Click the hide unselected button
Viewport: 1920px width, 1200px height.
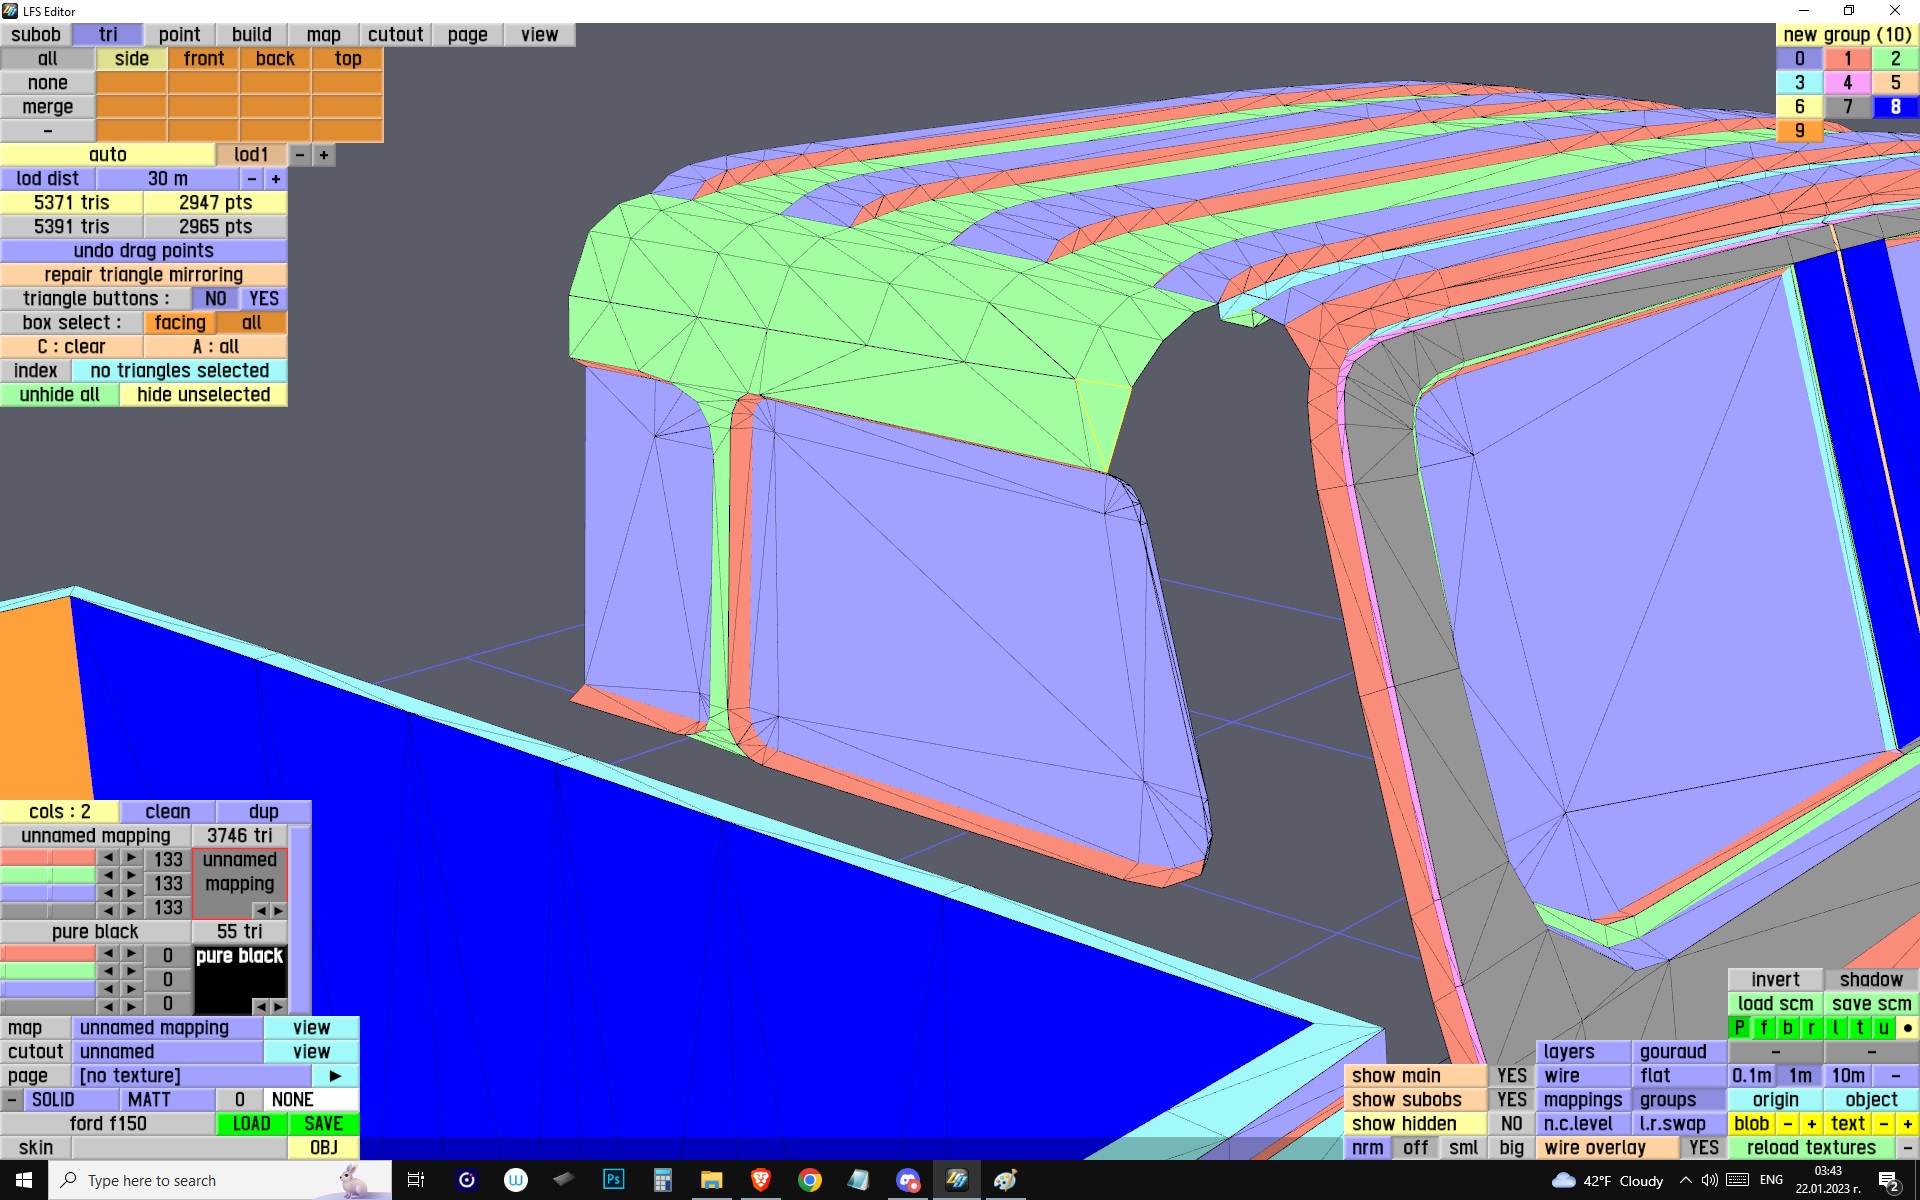point(203,395)
